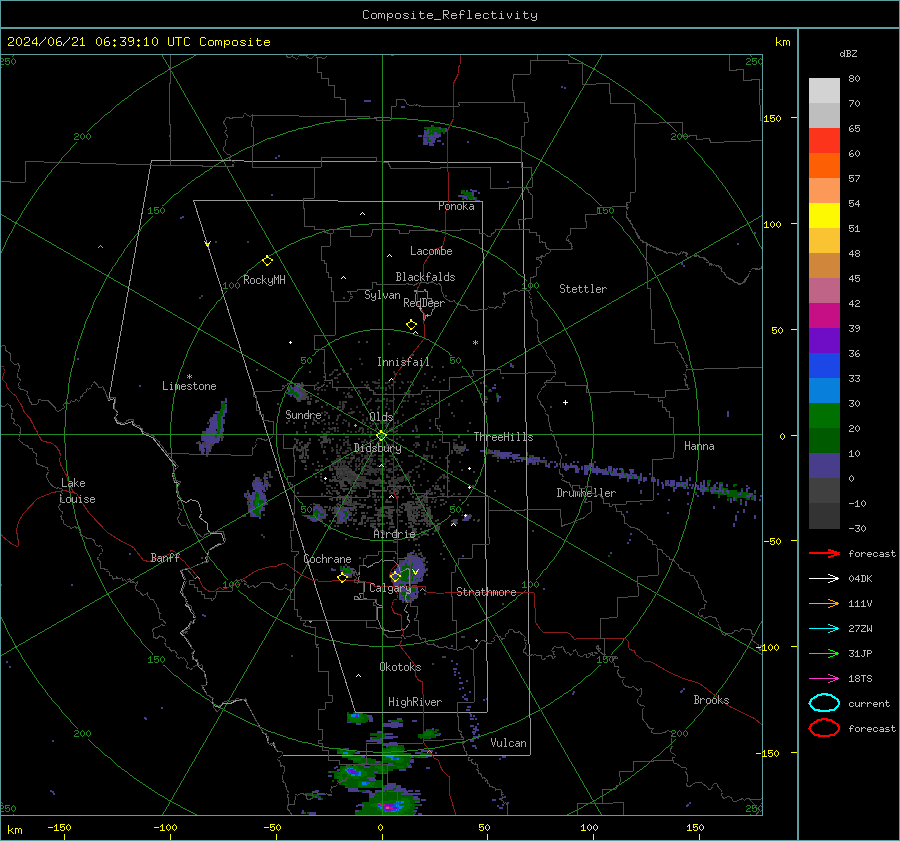
Task: Click the magenta 39-42 dBZ color swatch
Action: (824, 316)
